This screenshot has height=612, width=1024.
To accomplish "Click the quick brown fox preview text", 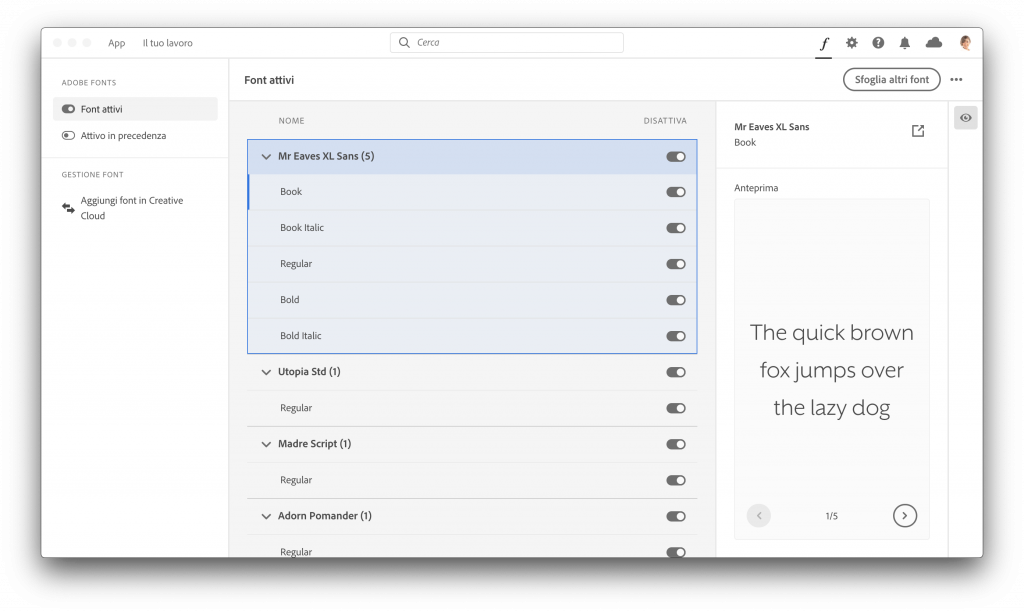I will pos(831,370).
